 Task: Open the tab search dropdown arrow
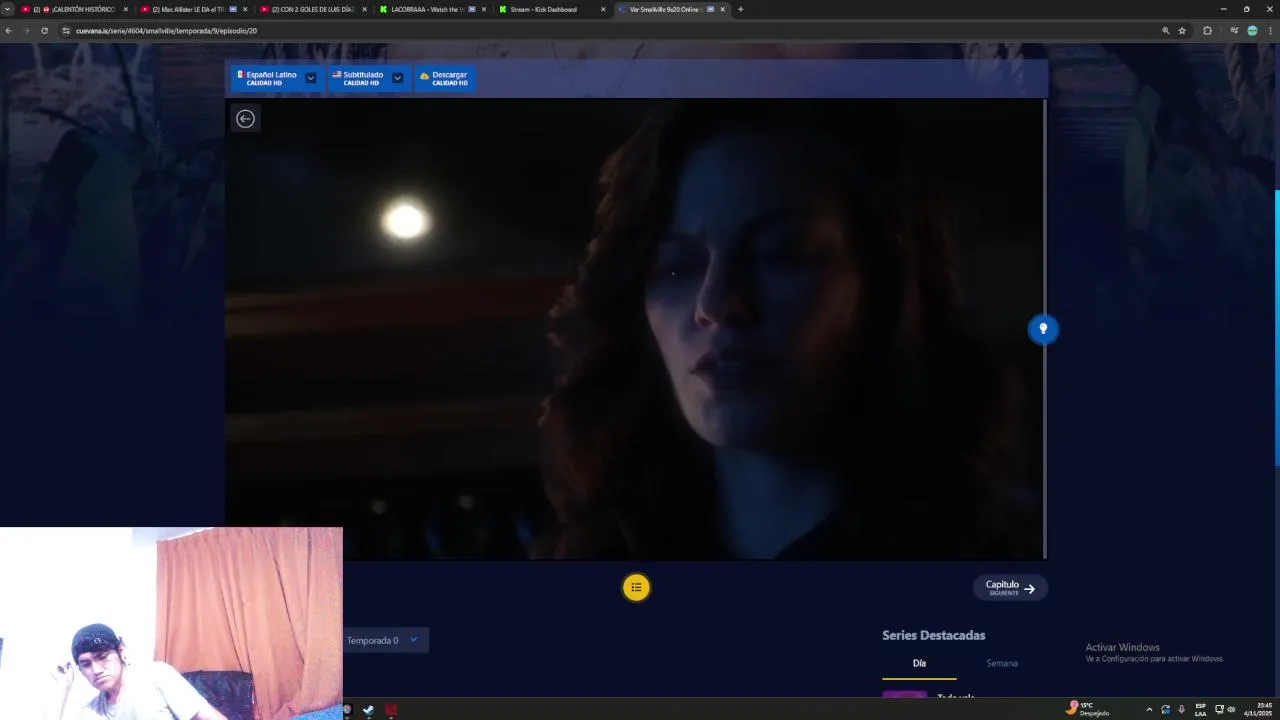pos(7,9)
